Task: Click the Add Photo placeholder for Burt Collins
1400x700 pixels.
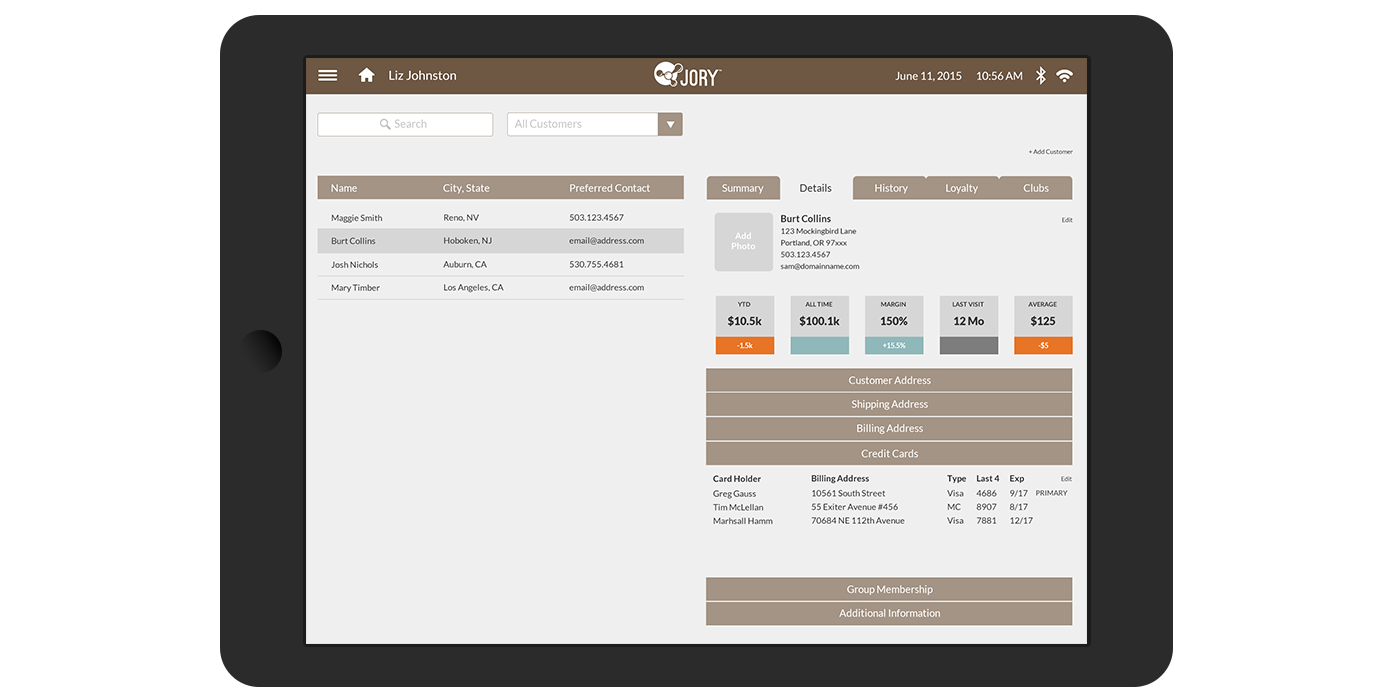Action: pyautogui.click(x=743, y=241)
